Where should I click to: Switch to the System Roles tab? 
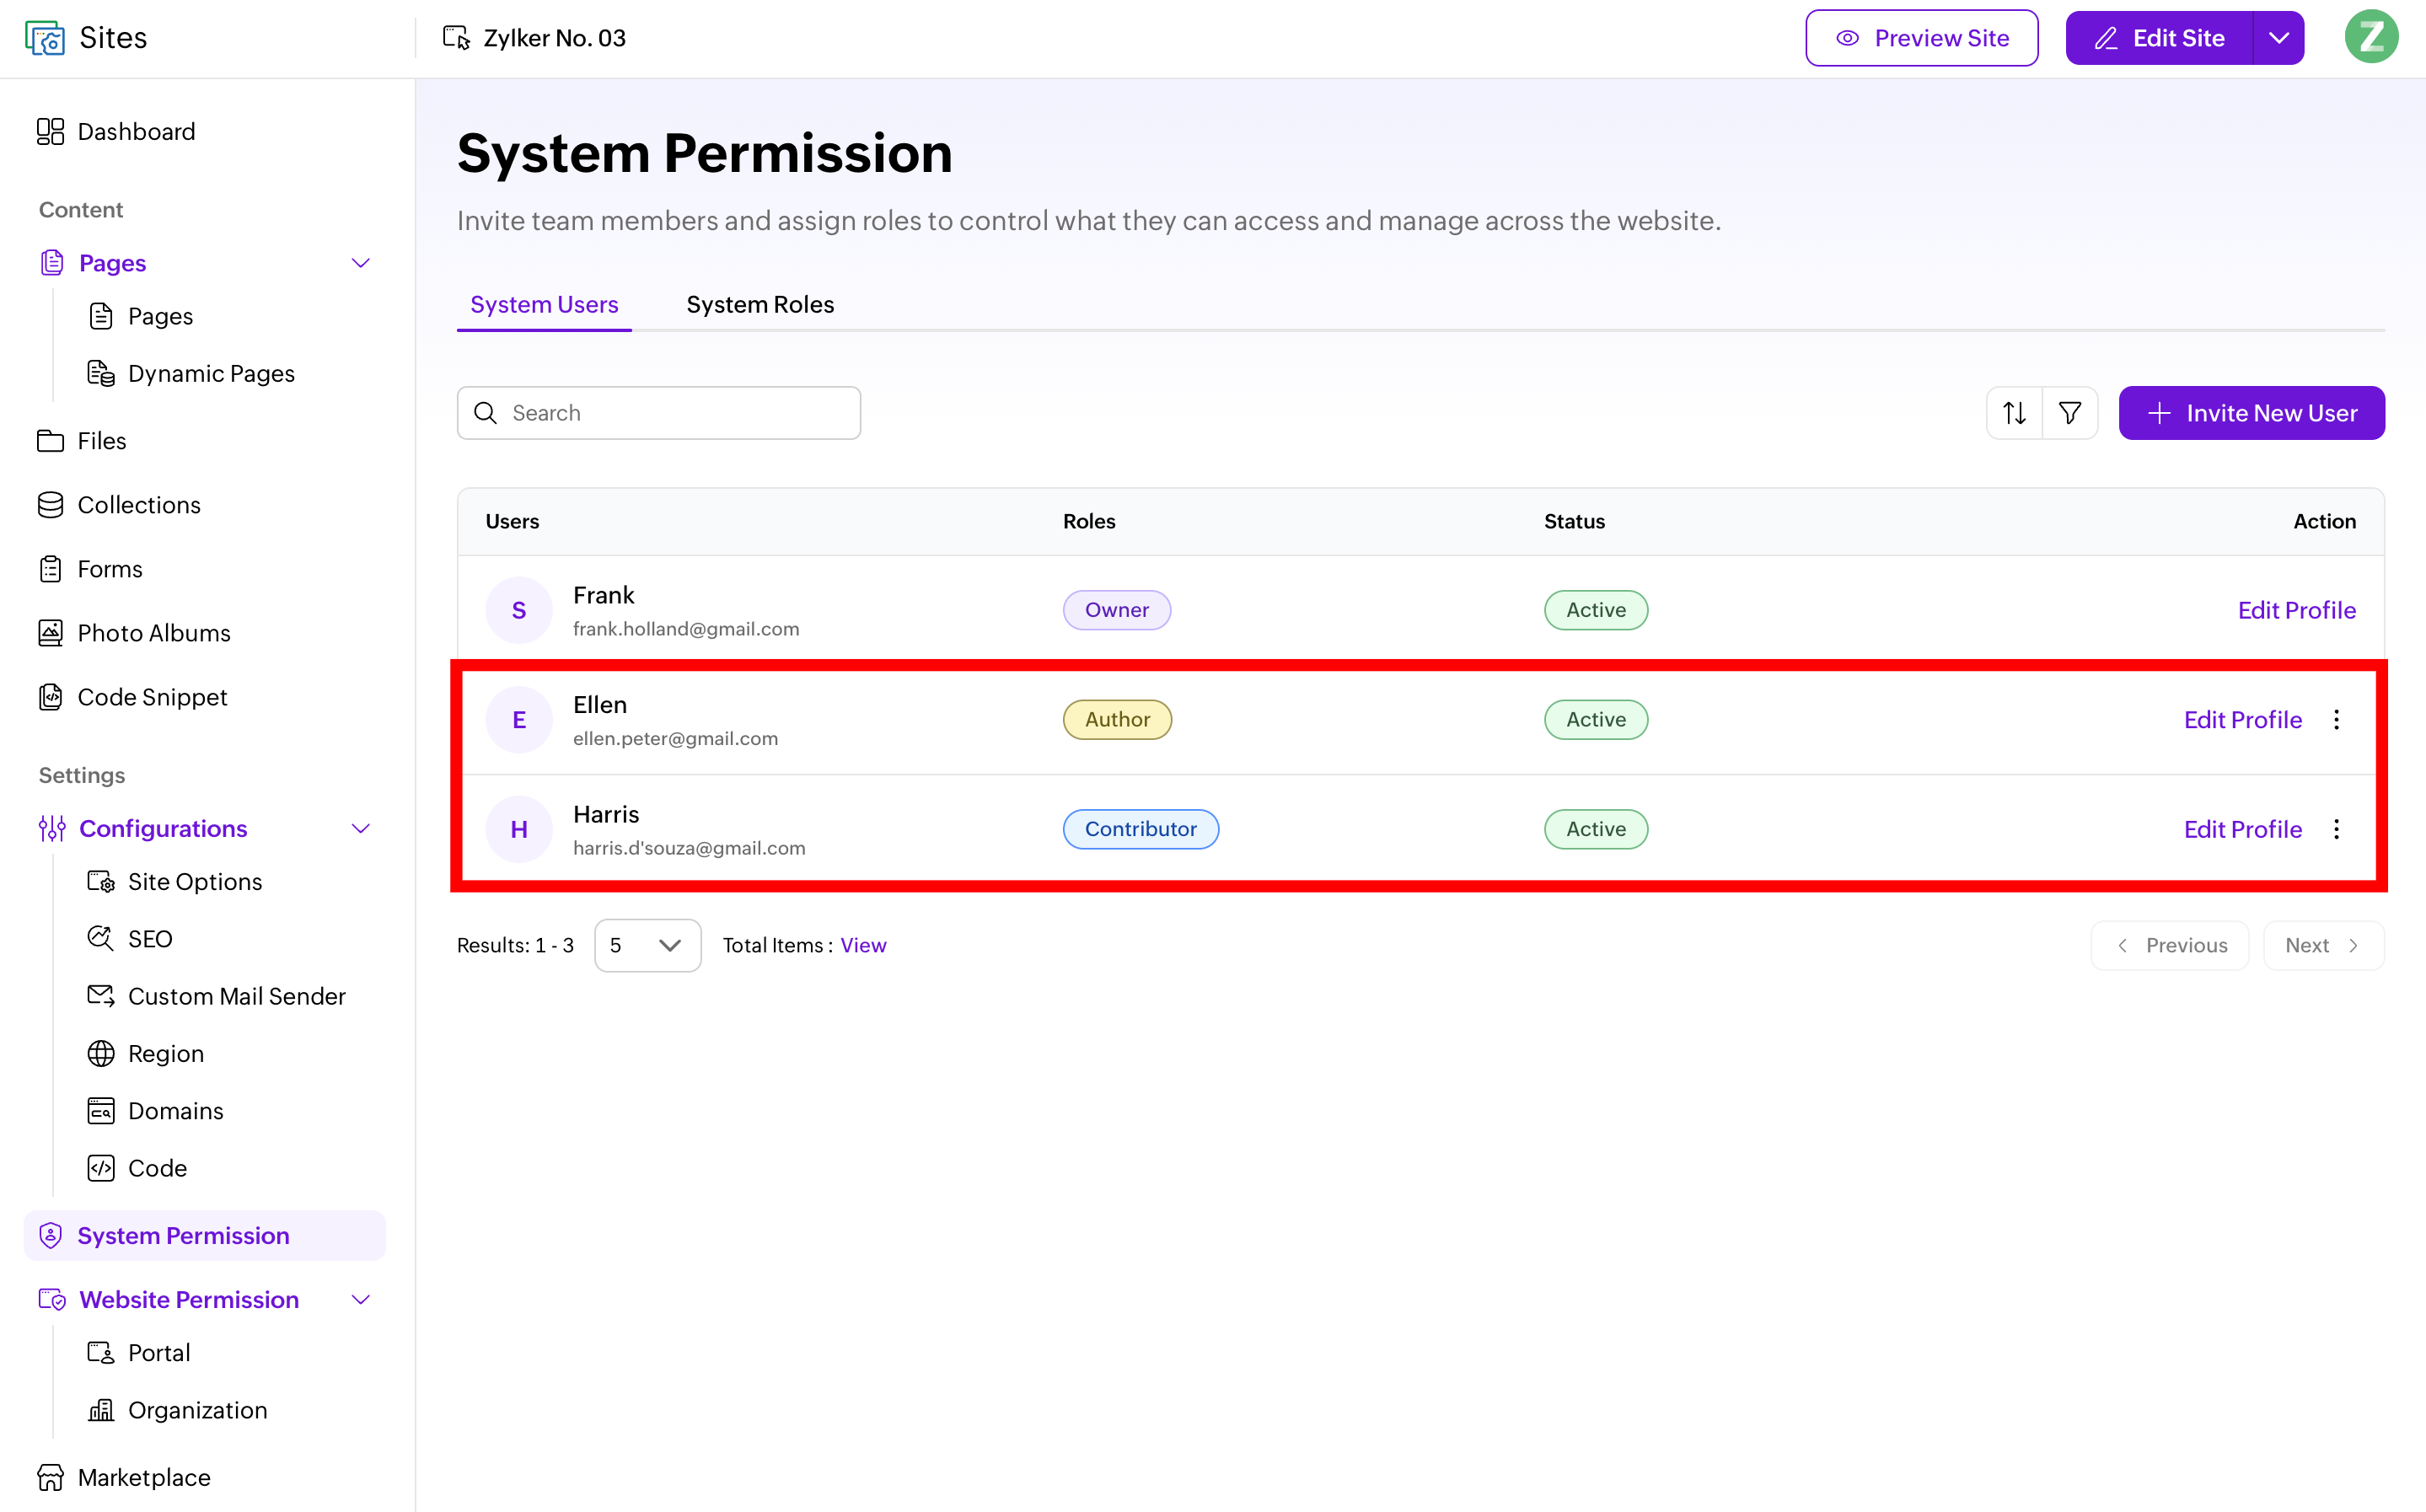[760, 304]
